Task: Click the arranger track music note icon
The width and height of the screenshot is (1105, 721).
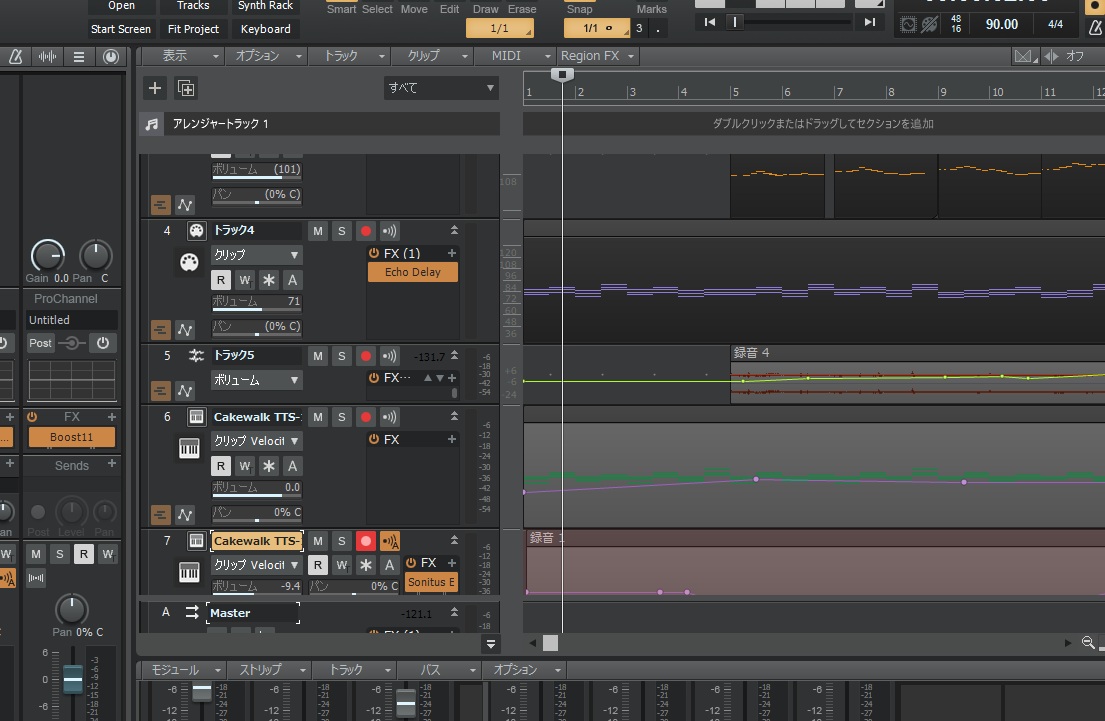Action: 152,124
